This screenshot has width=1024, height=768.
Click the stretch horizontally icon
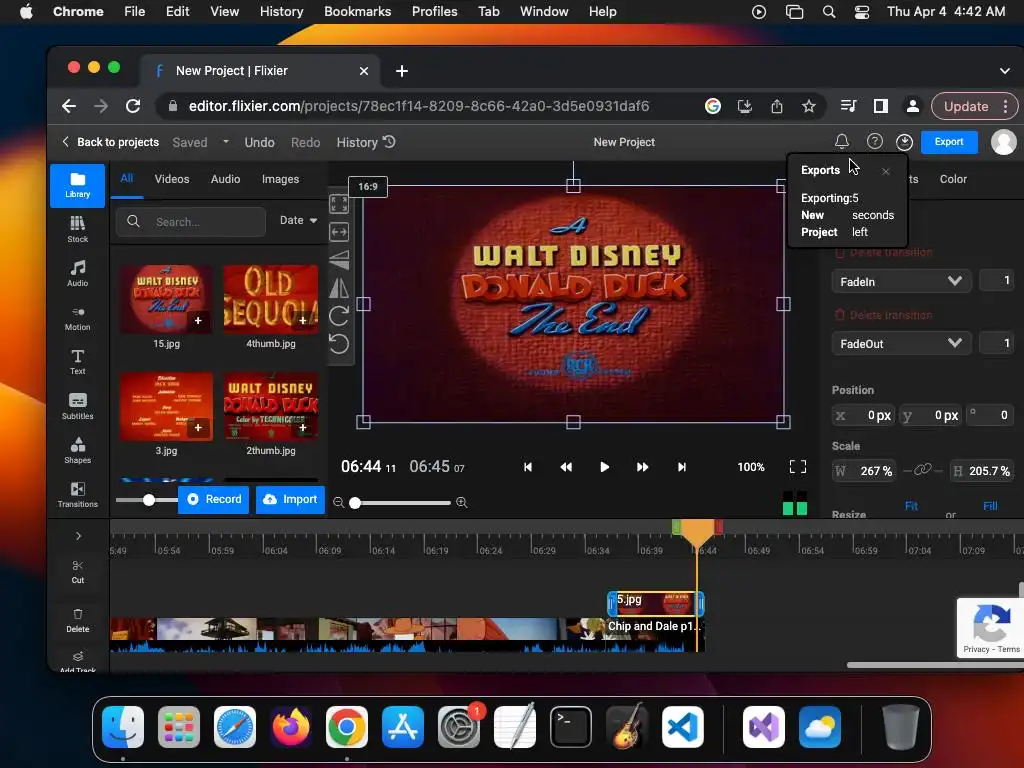[x=339, y=232]
